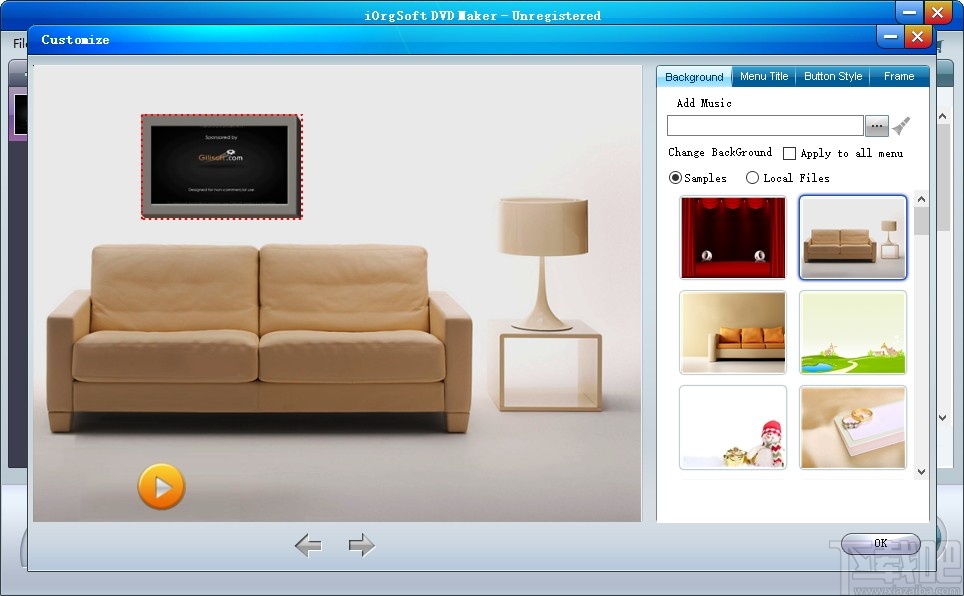Switch to Local Files option
This screenshot has width=964, height=596.
(x=752, y=177)
